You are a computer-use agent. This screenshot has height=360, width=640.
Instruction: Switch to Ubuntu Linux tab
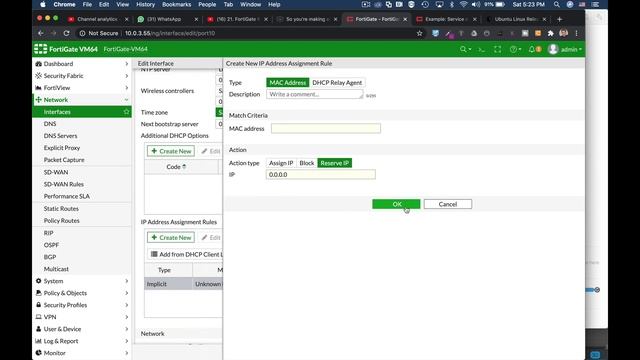coord(516,19)
